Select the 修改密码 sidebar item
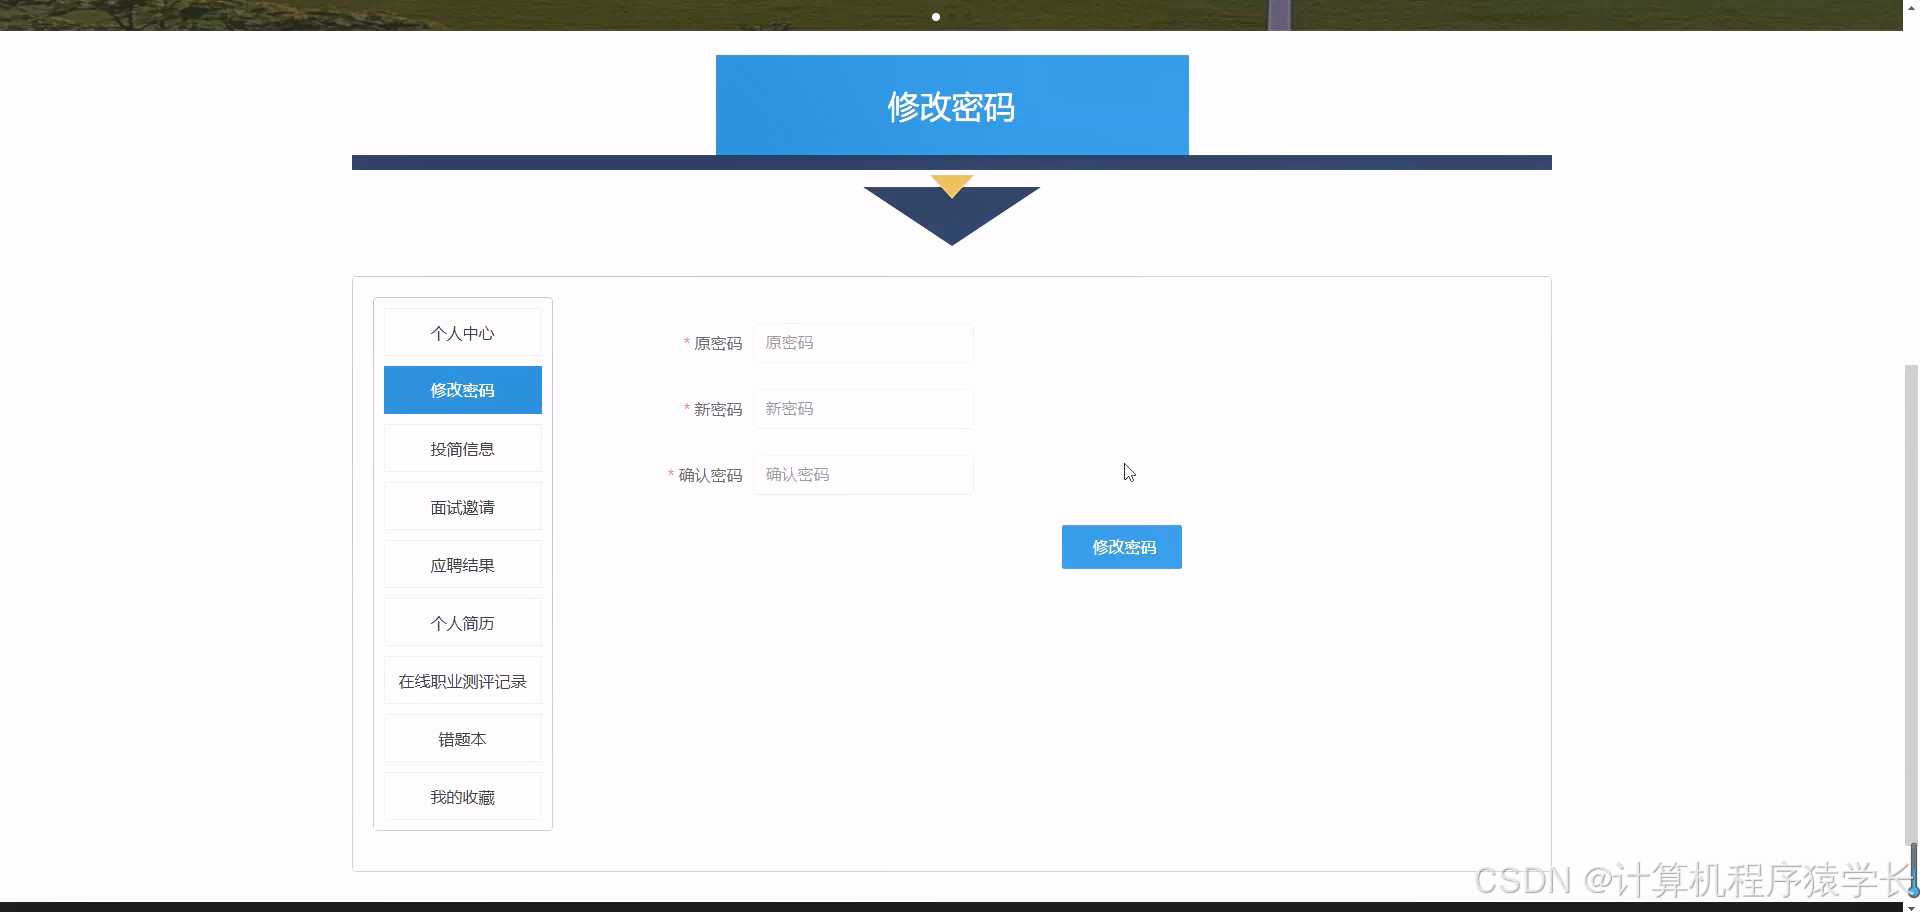1920x912 pixels. [462, 390]
